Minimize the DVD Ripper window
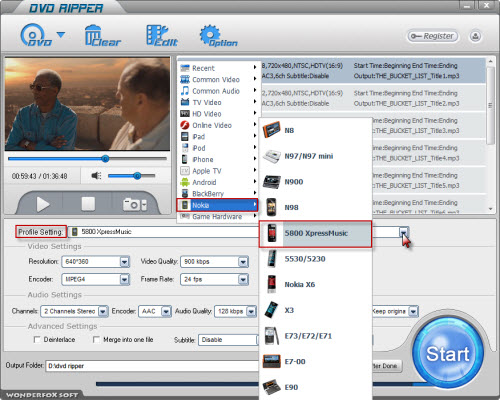 (x=467, y=5)
